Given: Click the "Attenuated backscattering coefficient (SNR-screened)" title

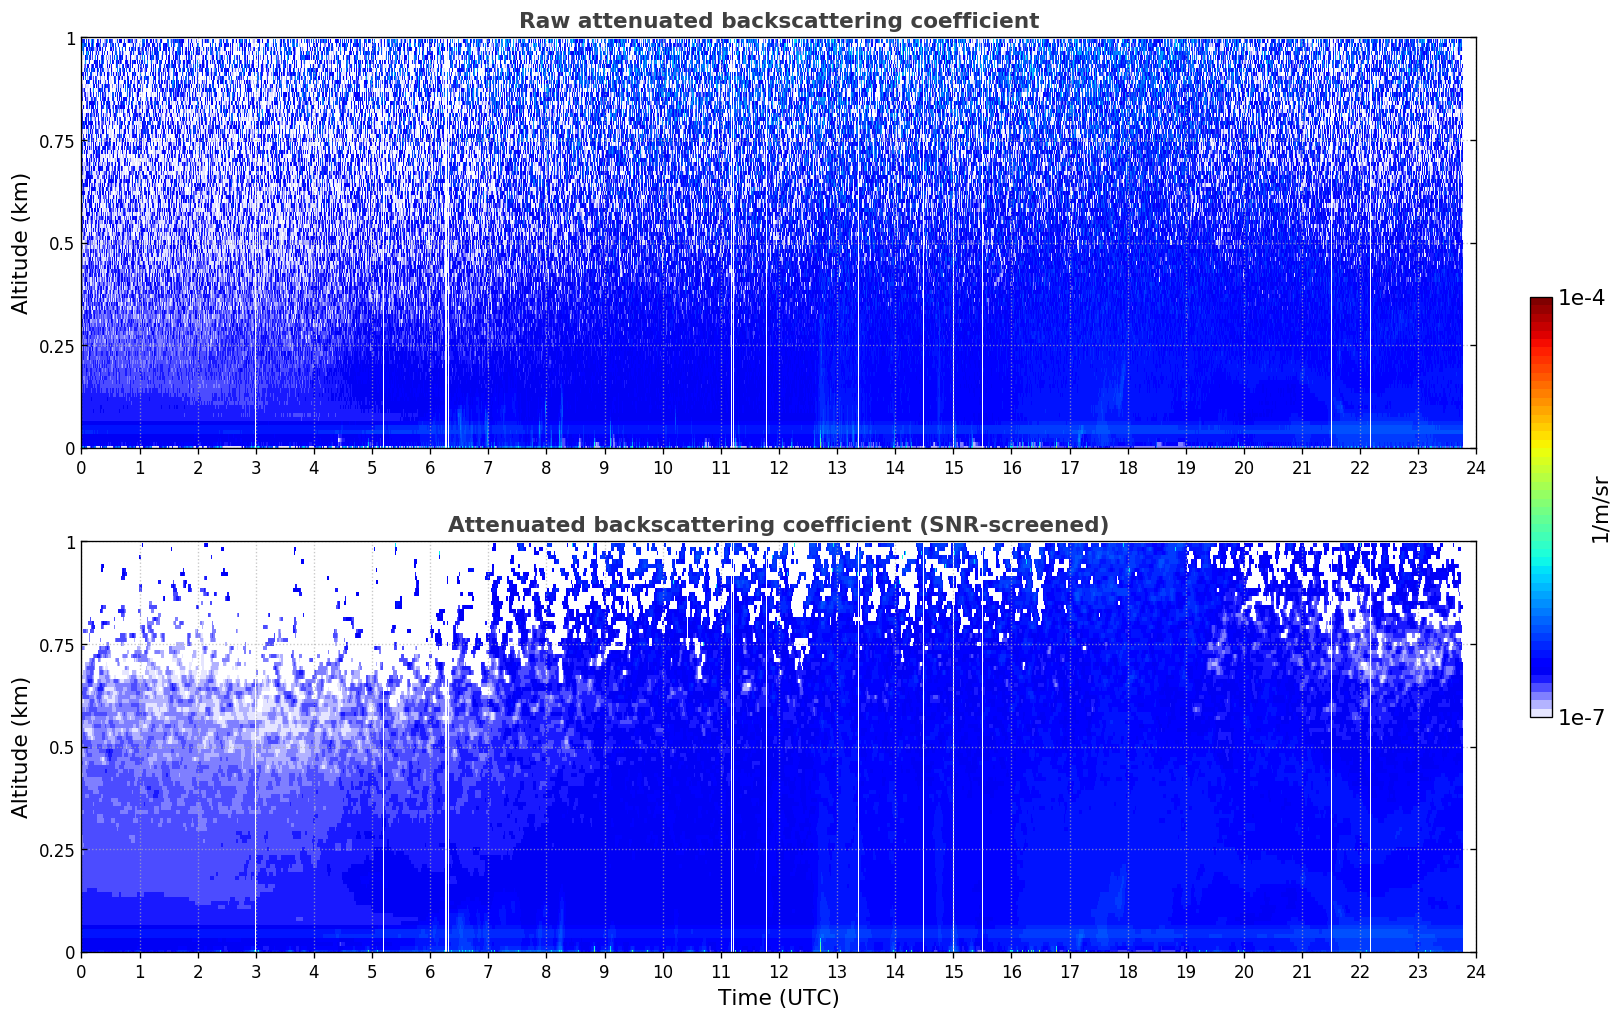Looking at the screenshot, I should [778, 525].
